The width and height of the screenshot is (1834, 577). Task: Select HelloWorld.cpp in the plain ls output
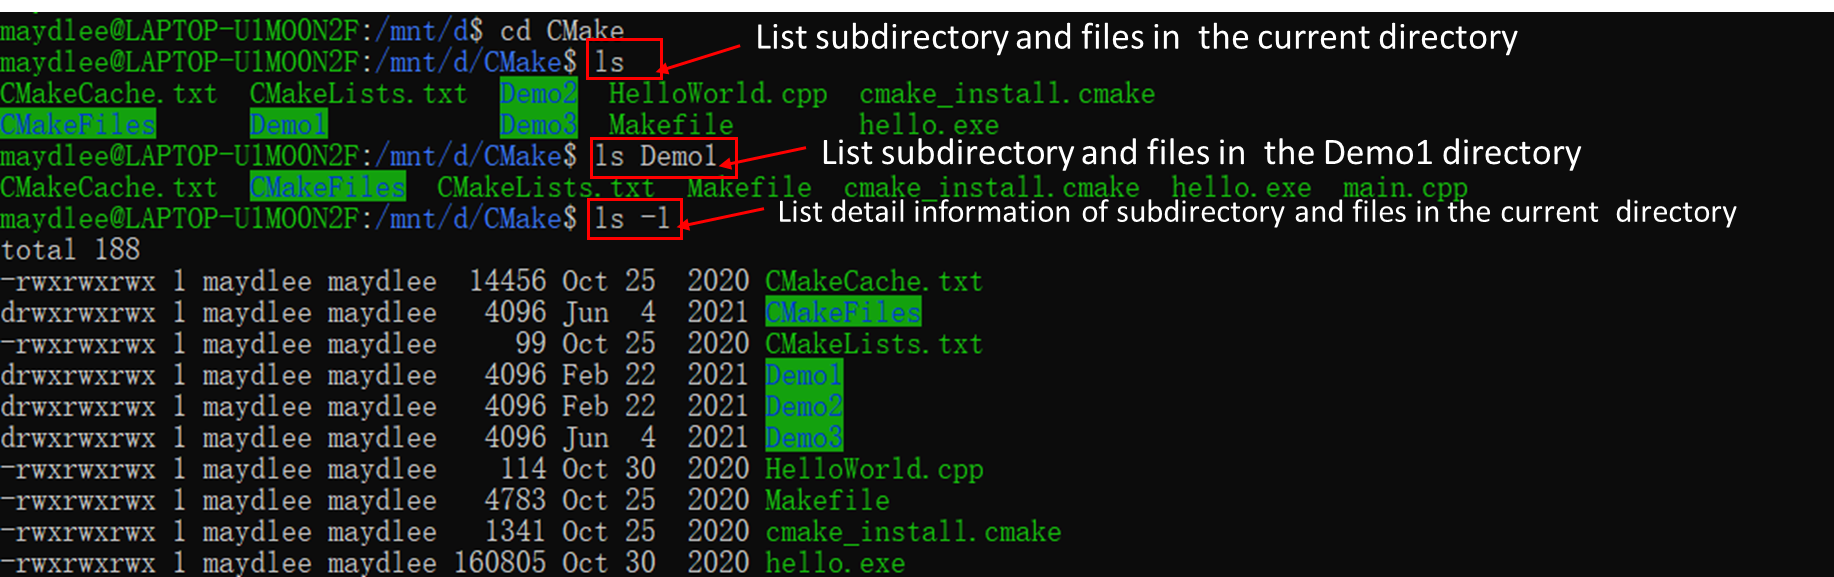pos(718,93)
